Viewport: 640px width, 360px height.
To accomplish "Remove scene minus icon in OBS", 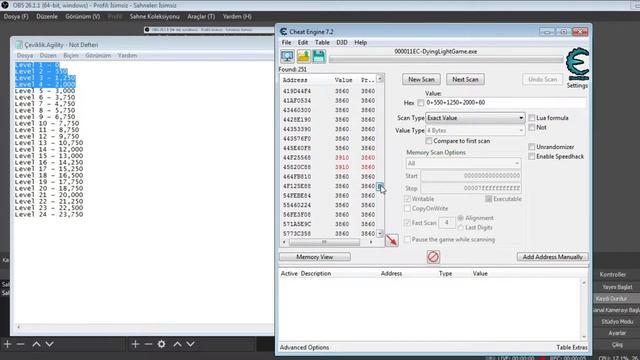I will click(x=20, y=344).
